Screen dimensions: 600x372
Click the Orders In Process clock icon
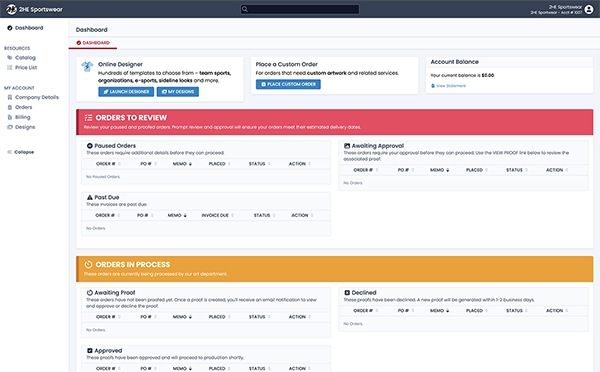88,264
